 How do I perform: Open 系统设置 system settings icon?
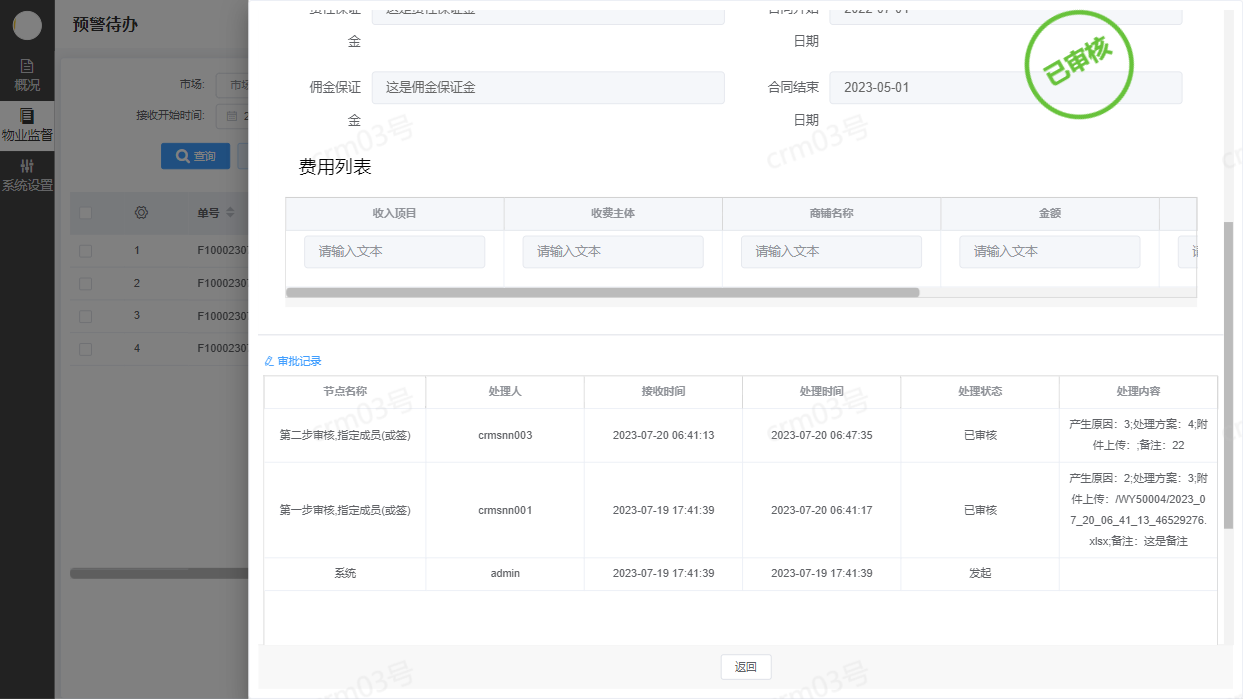tap(27, 166)
